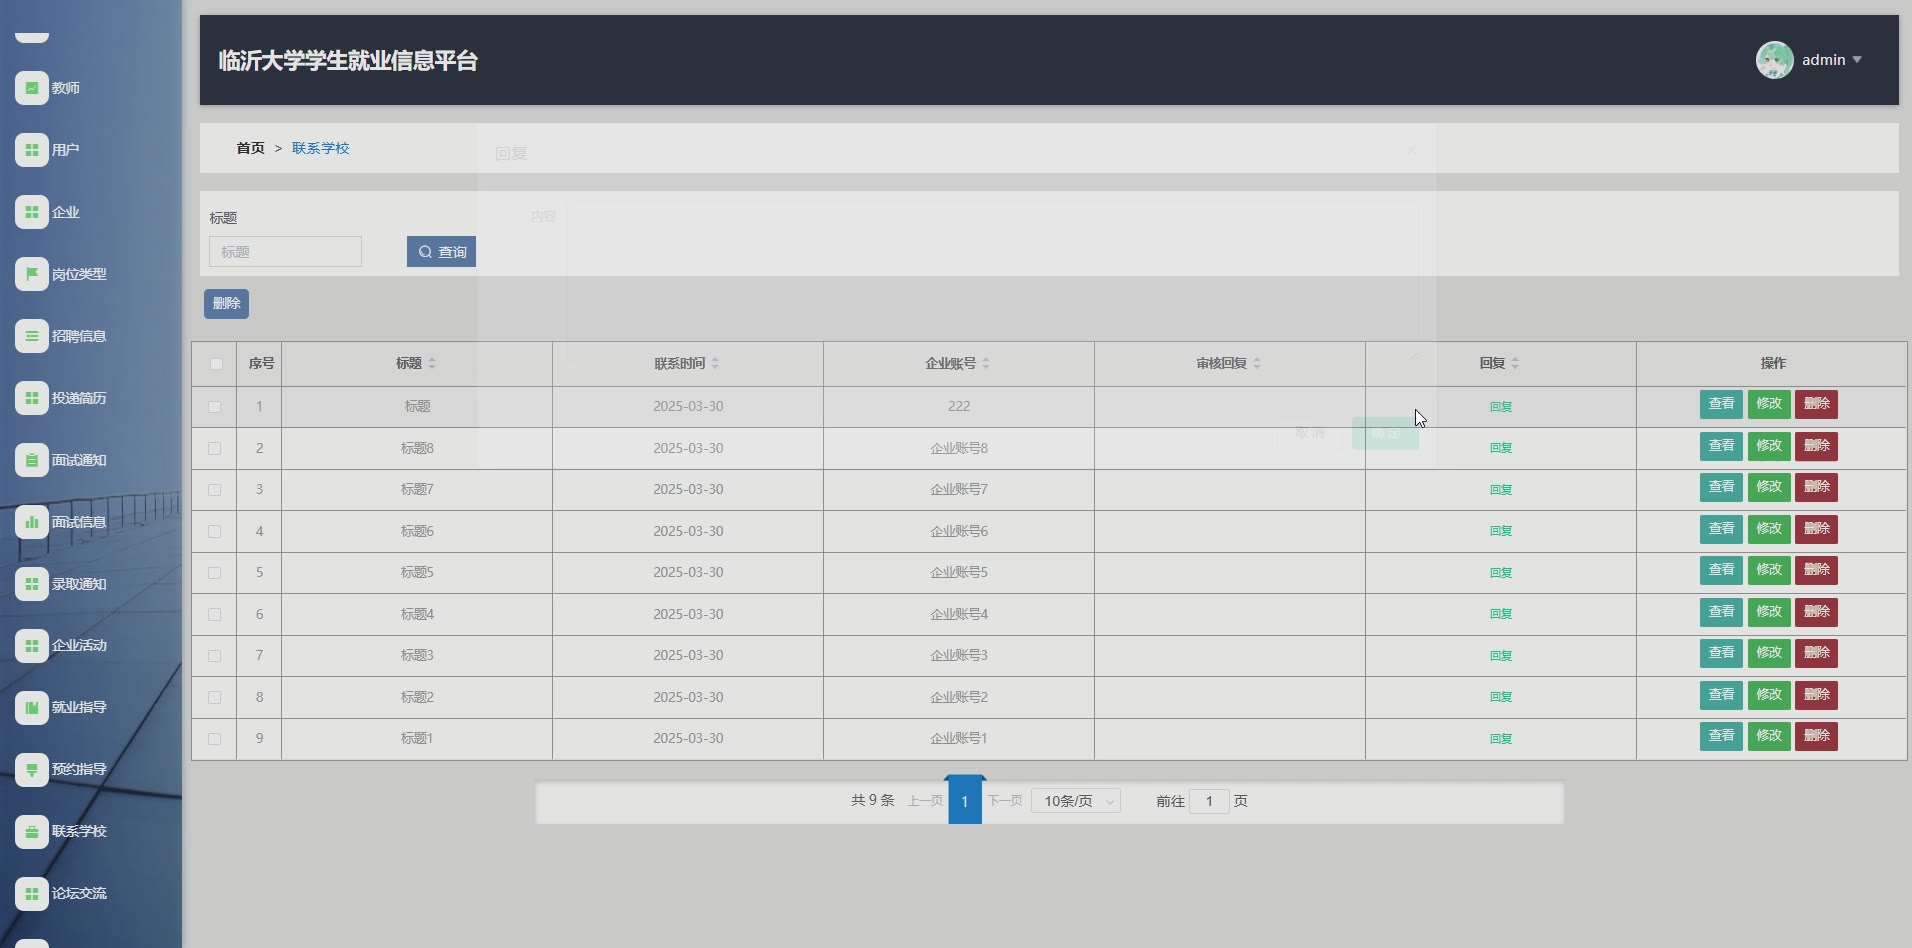Click 修改 for the 标题7 row
The width and height of the screenshot is (1912, 948).
pos(1769,487)
